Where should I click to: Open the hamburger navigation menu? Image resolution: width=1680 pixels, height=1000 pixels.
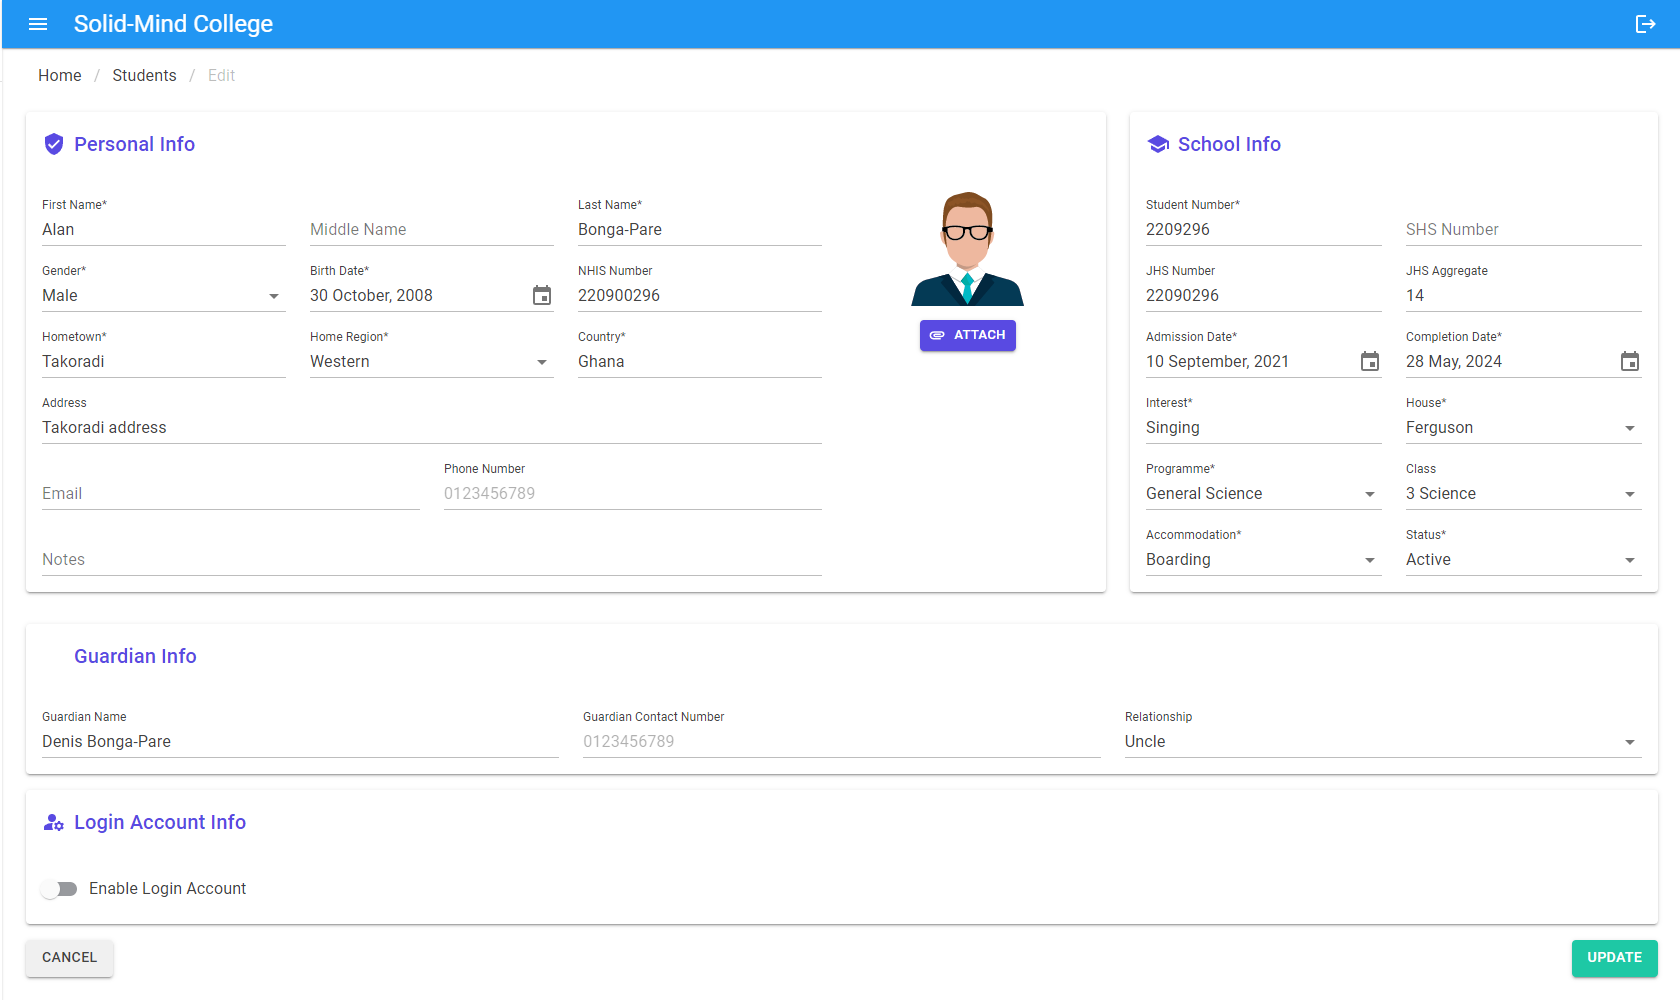click(38, 24)
